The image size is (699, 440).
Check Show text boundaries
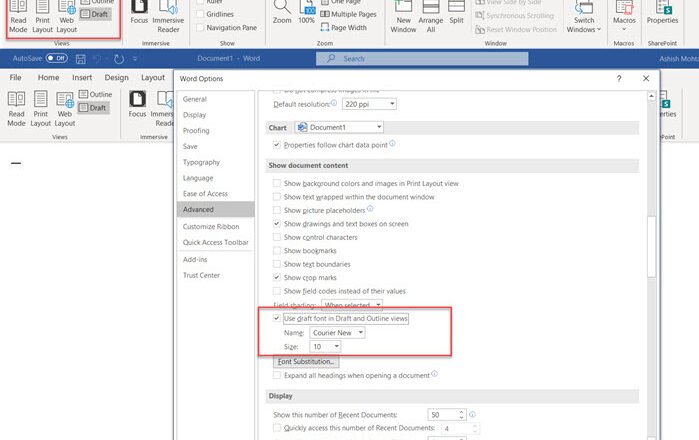(x=276, y=264)
